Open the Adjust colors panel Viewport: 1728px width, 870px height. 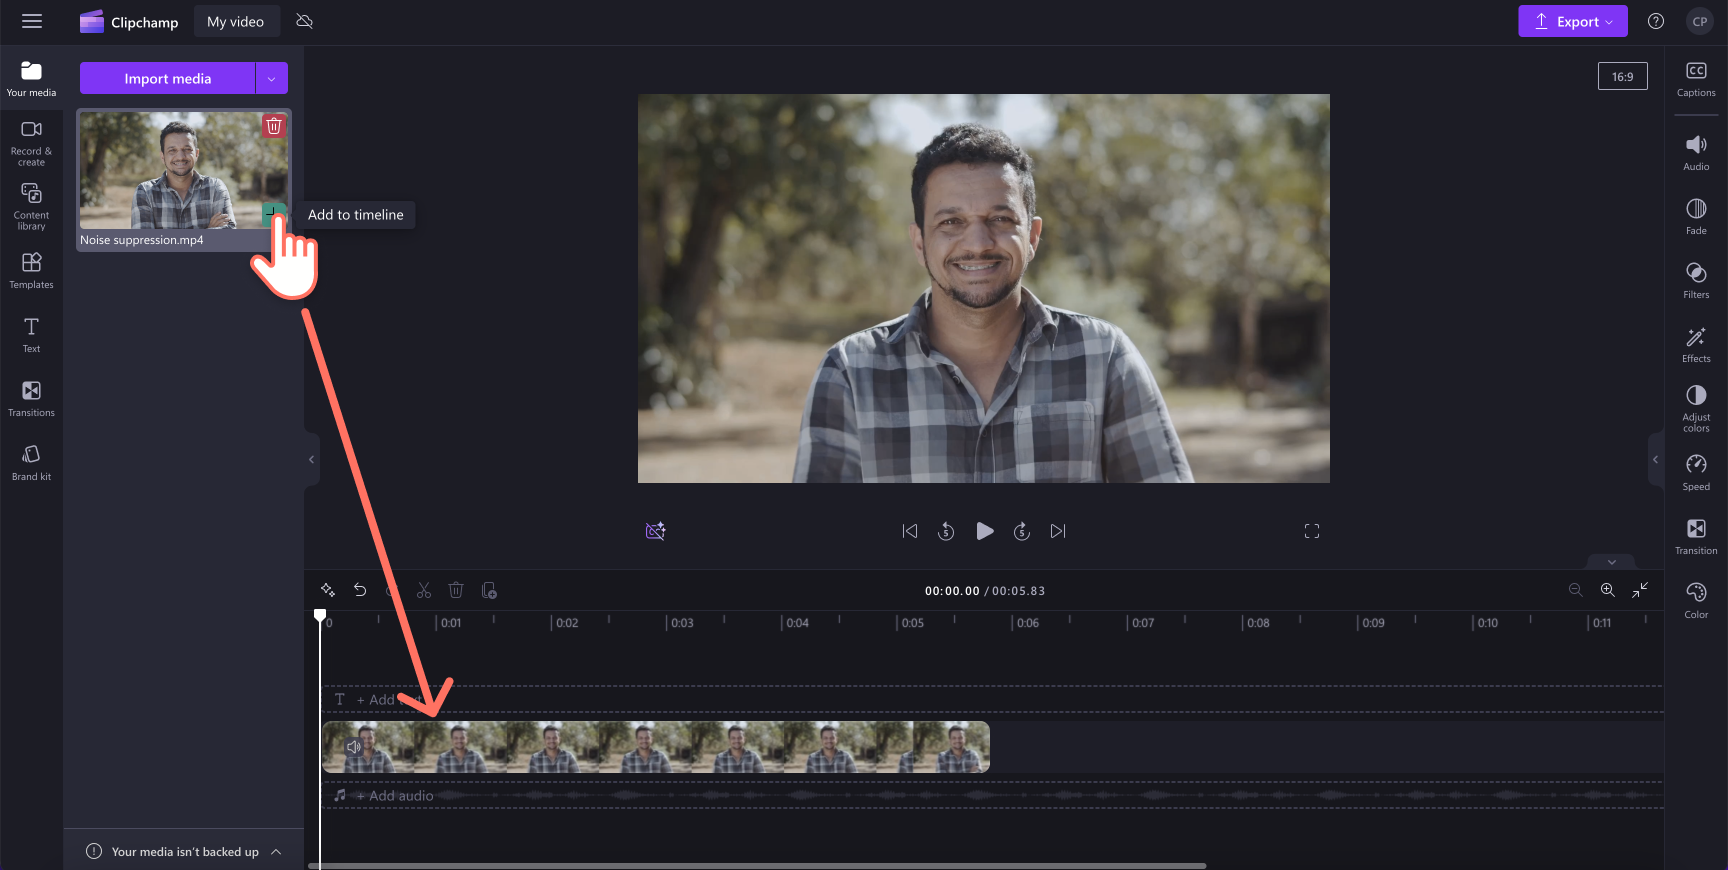point(1696,409)
